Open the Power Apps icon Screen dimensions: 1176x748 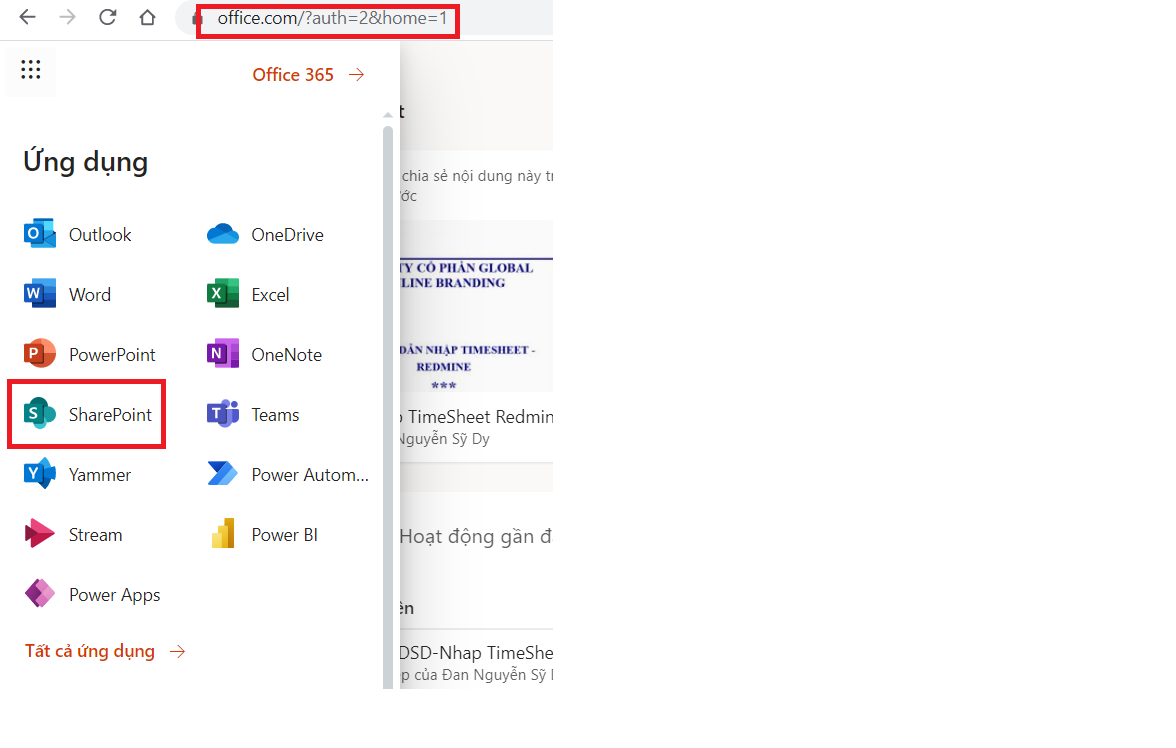click(x=40, y=594)
